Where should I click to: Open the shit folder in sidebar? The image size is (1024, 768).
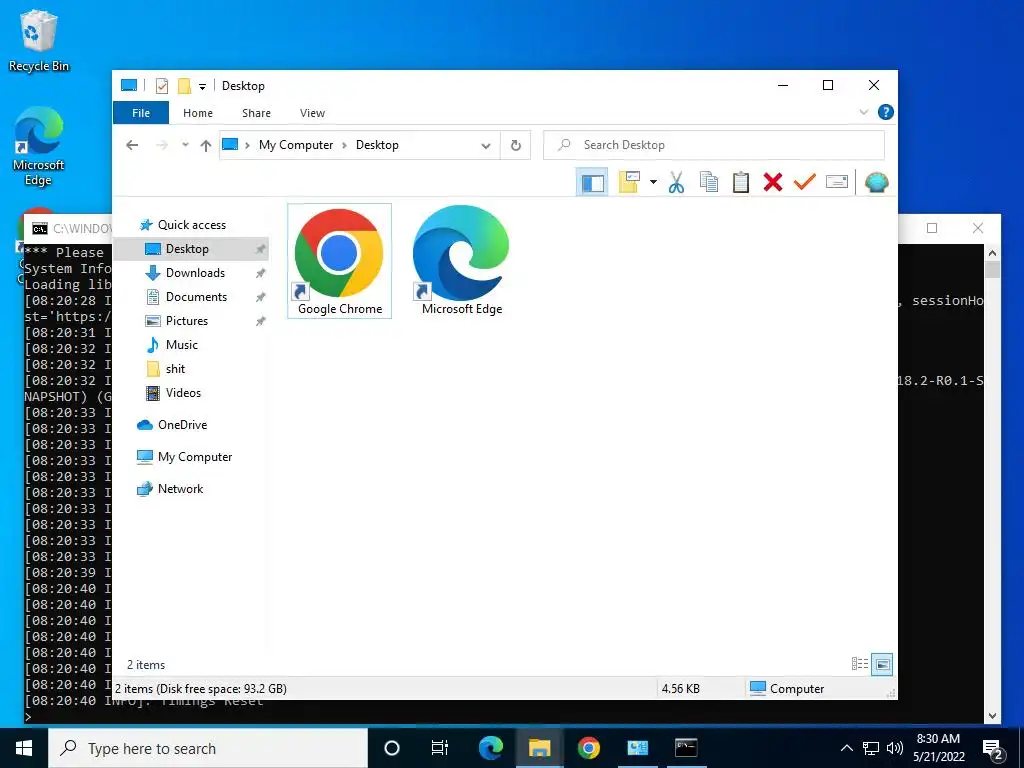point(166,369)
